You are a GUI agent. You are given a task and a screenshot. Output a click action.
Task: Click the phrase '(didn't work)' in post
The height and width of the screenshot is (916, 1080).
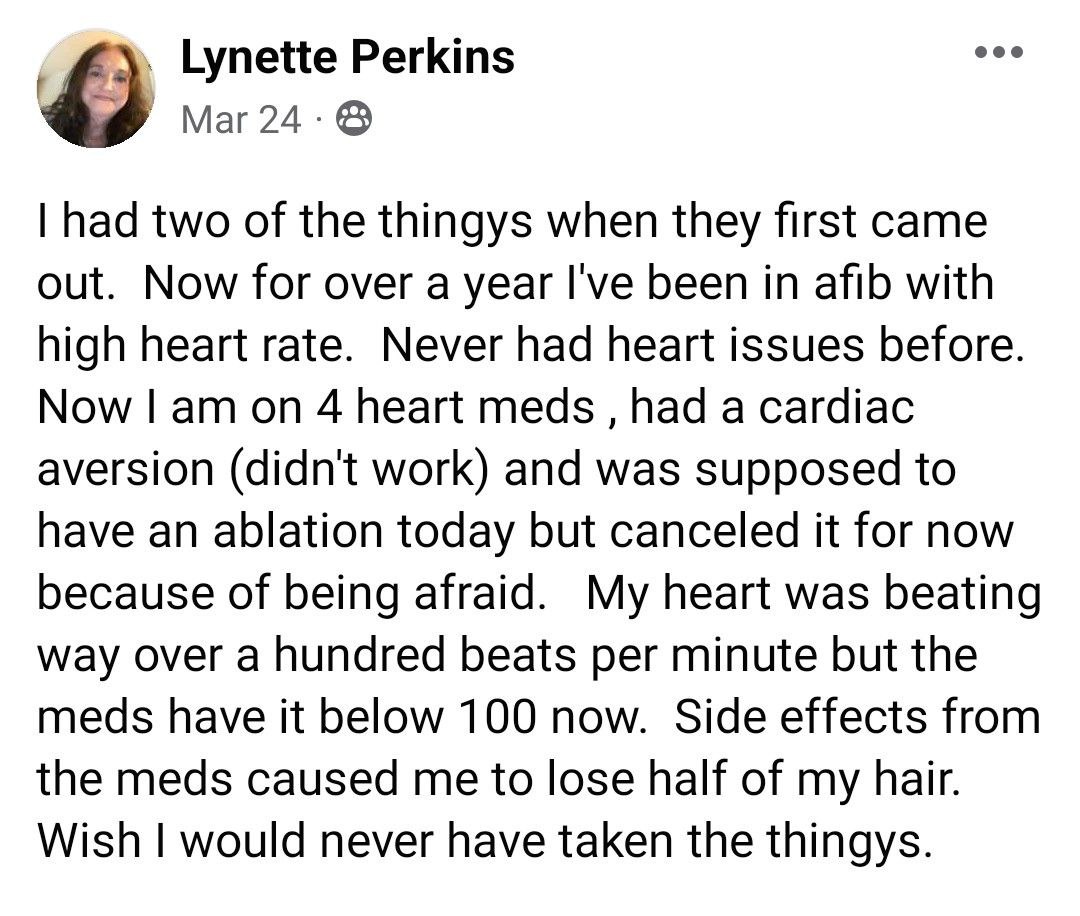point(361,470)
